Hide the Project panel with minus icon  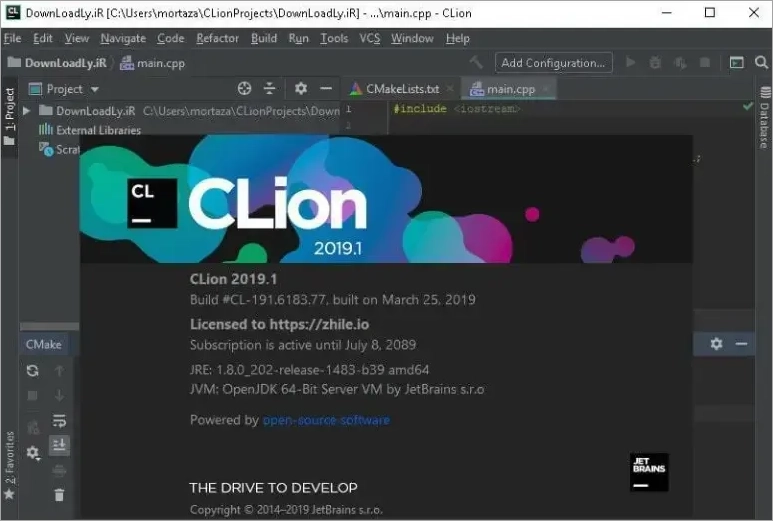326,88
